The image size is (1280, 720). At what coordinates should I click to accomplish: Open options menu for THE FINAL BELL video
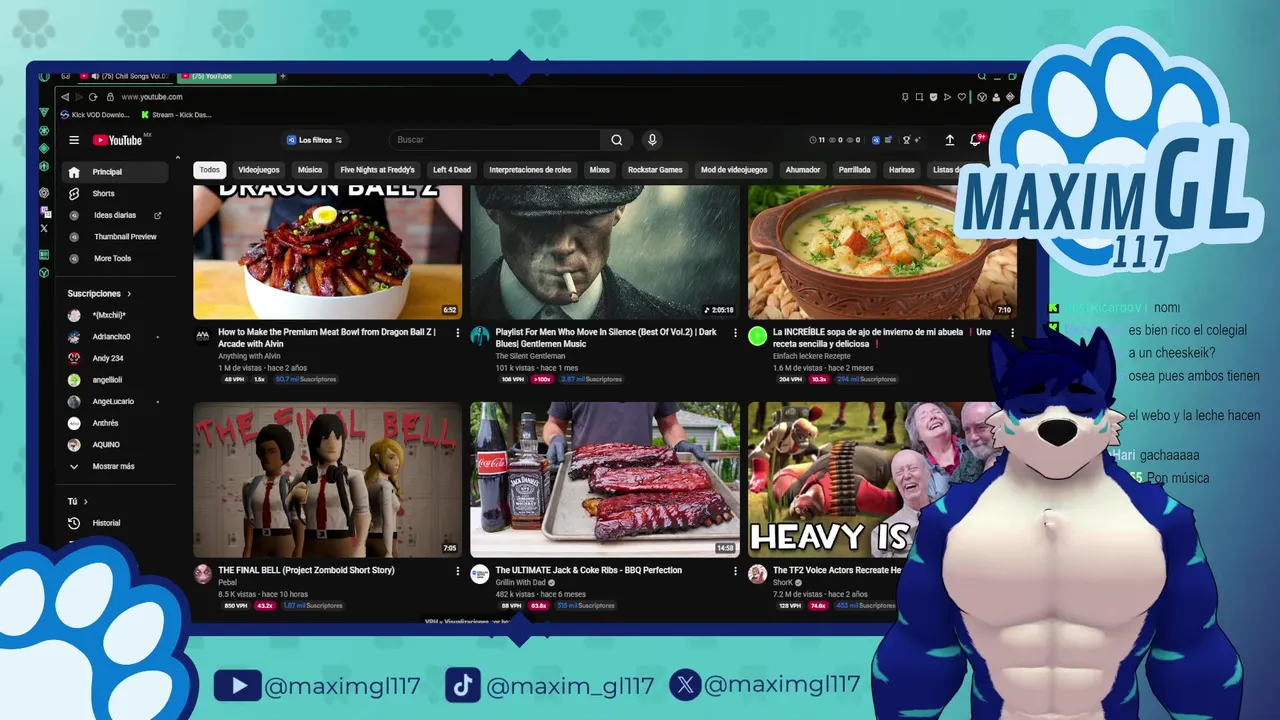(x=458, y=571)
